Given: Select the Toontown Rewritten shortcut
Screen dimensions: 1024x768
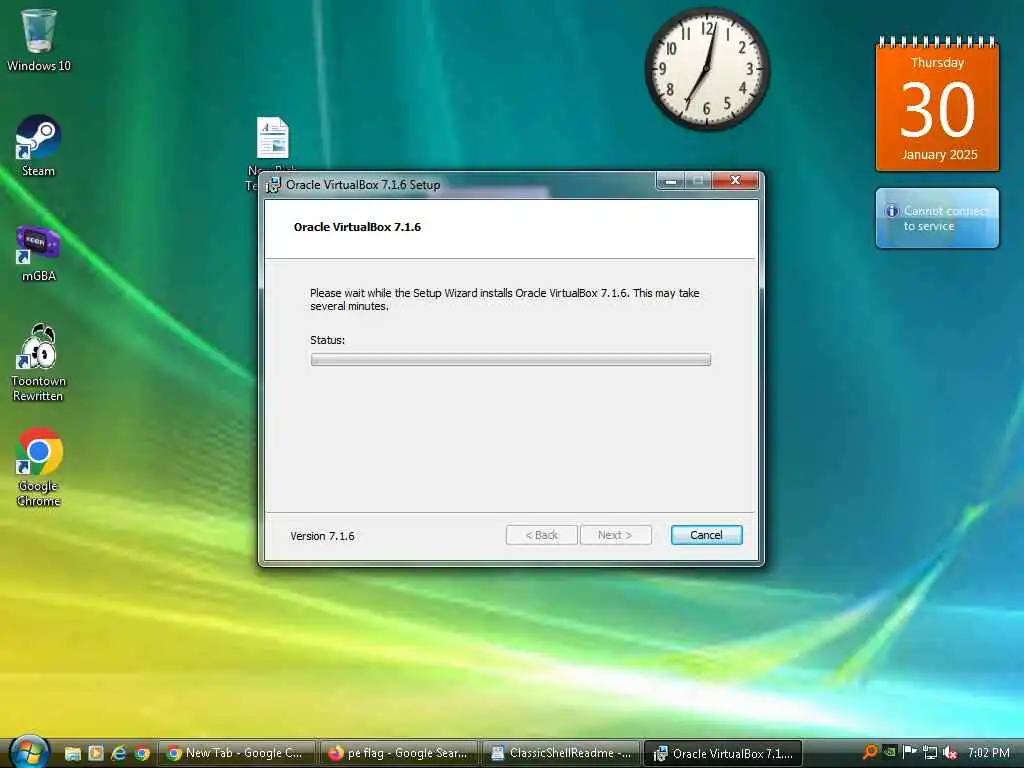Looking at the screenshot, I should [x=39, y=362].
